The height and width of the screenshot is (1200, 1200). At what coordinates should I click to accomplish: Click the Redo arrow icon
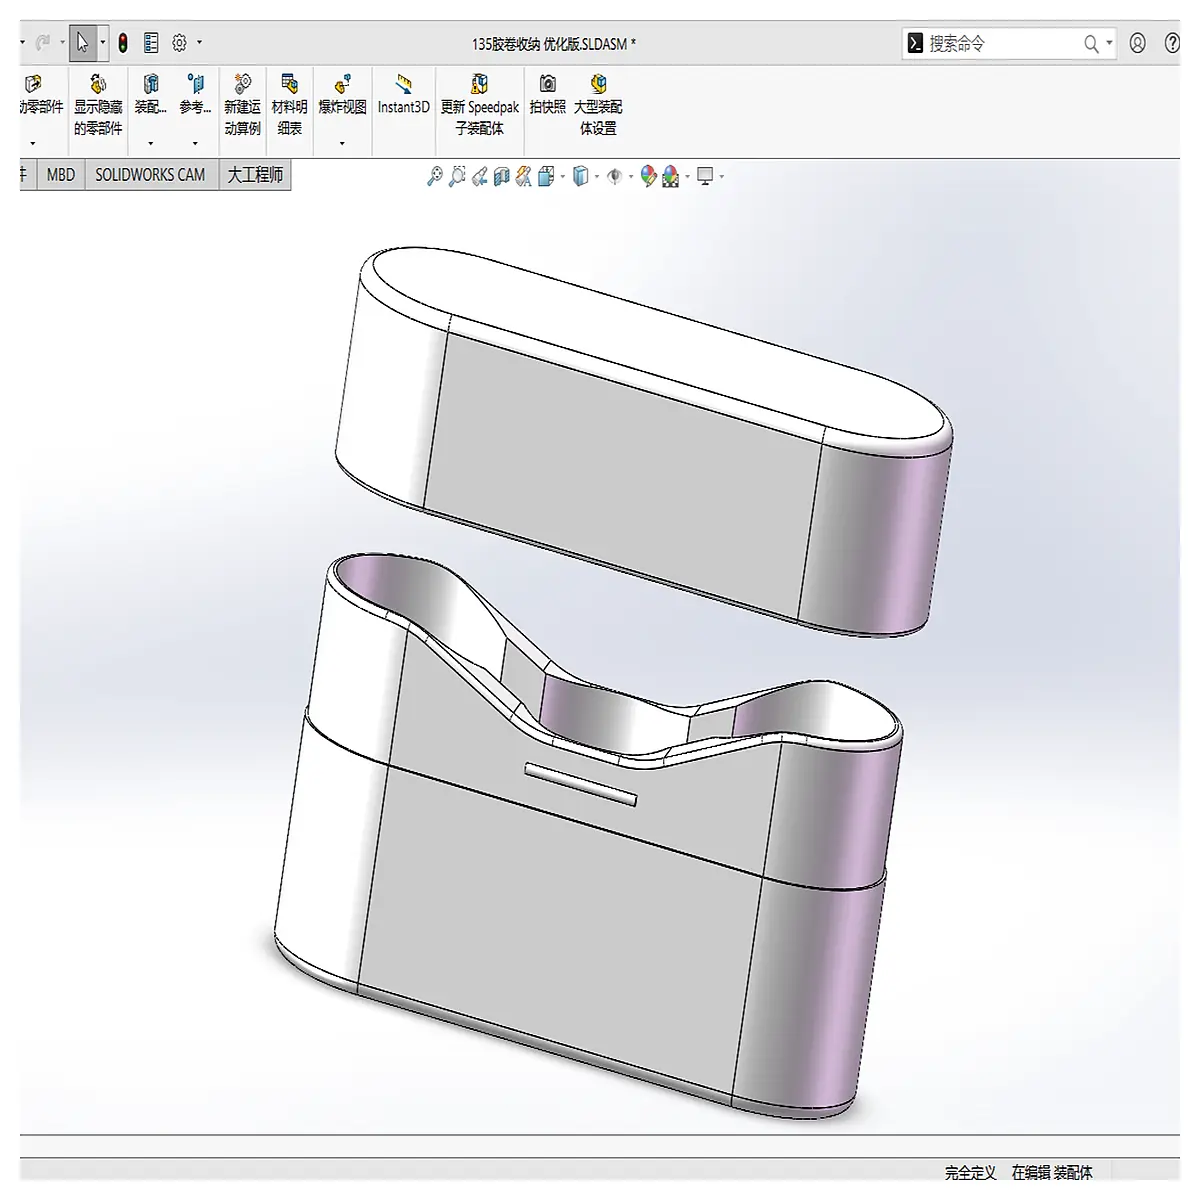pos(43,43)
